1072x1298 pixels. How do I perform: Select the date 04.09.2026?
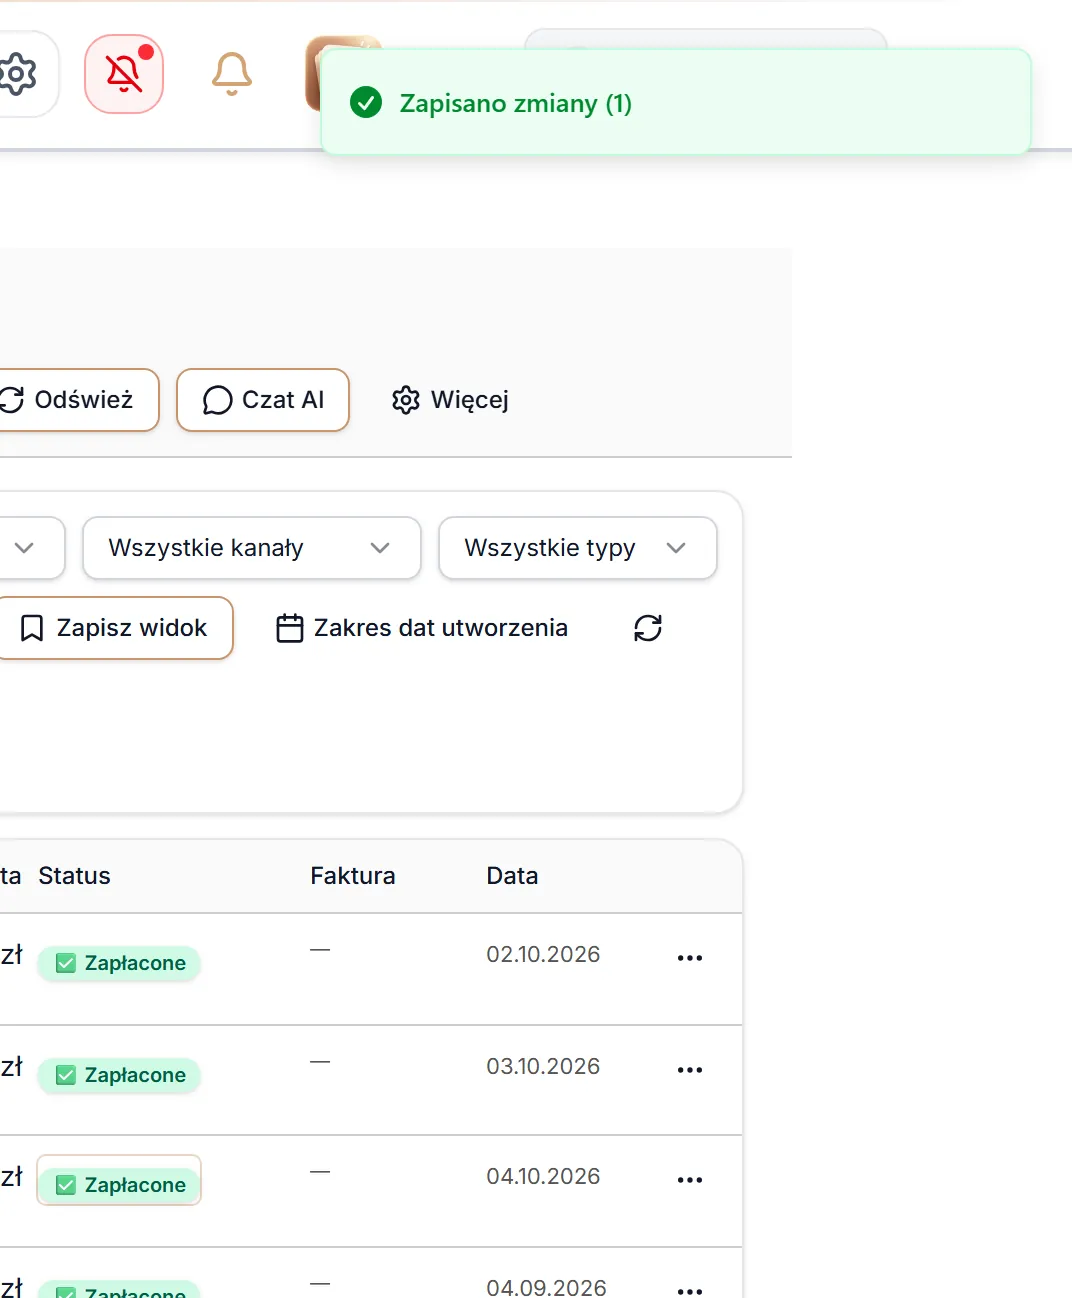pos(546,1287)
